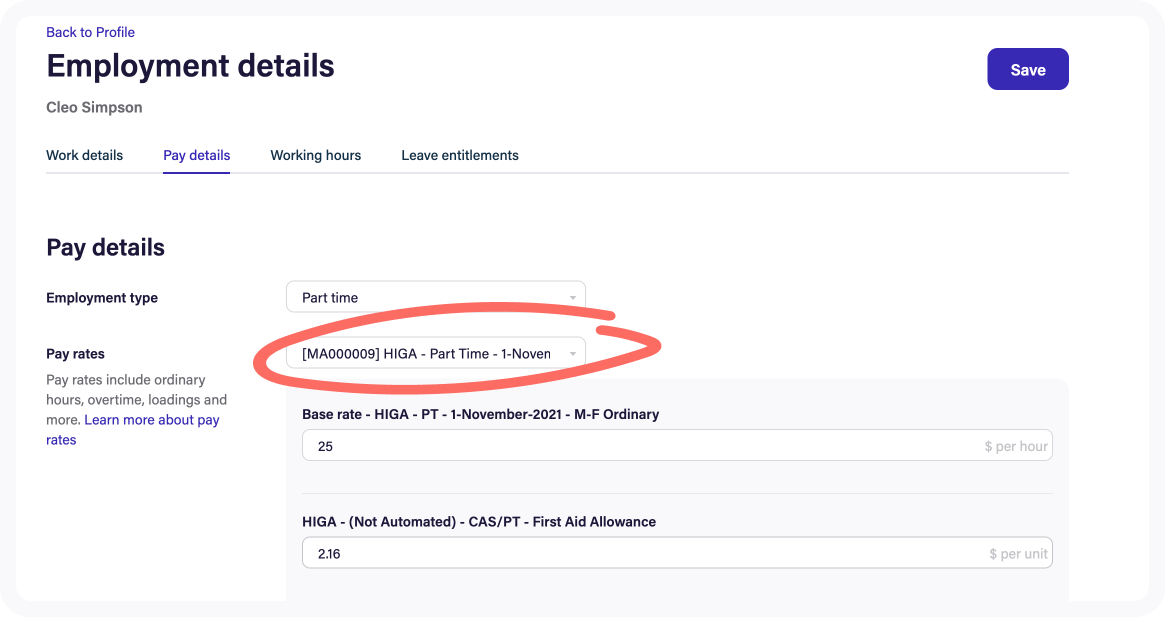Expand the Pay rates HIGA dropdown
The width and height of the screenshot is (1165, 617).
[425, 353]
